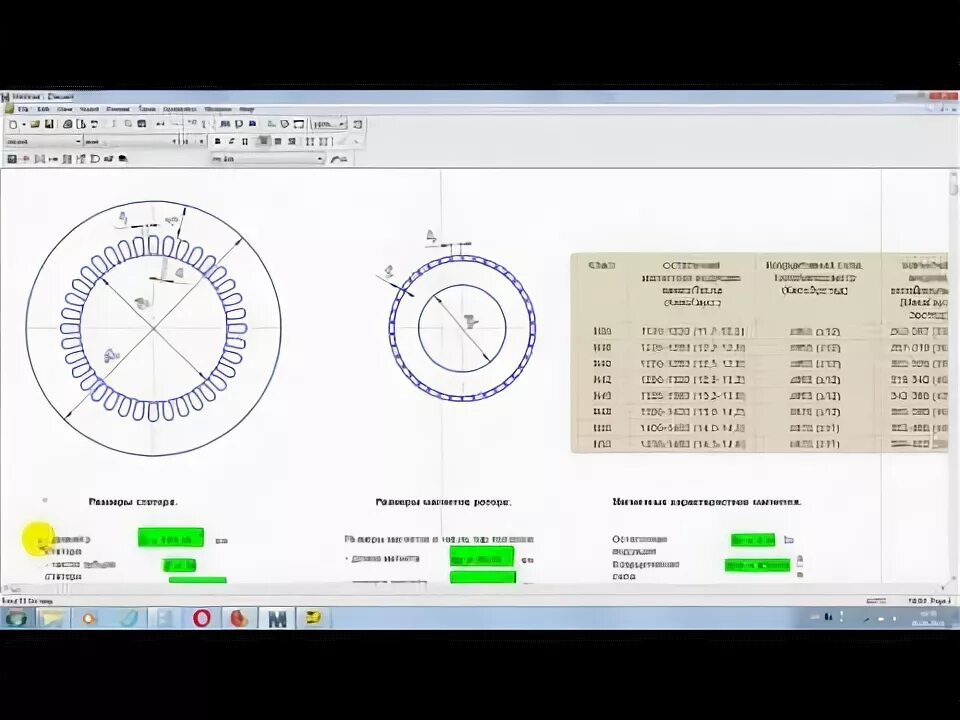Toggle numbered list formatting
This screenshot has width=960, height=720.
(x=323, y=142)
